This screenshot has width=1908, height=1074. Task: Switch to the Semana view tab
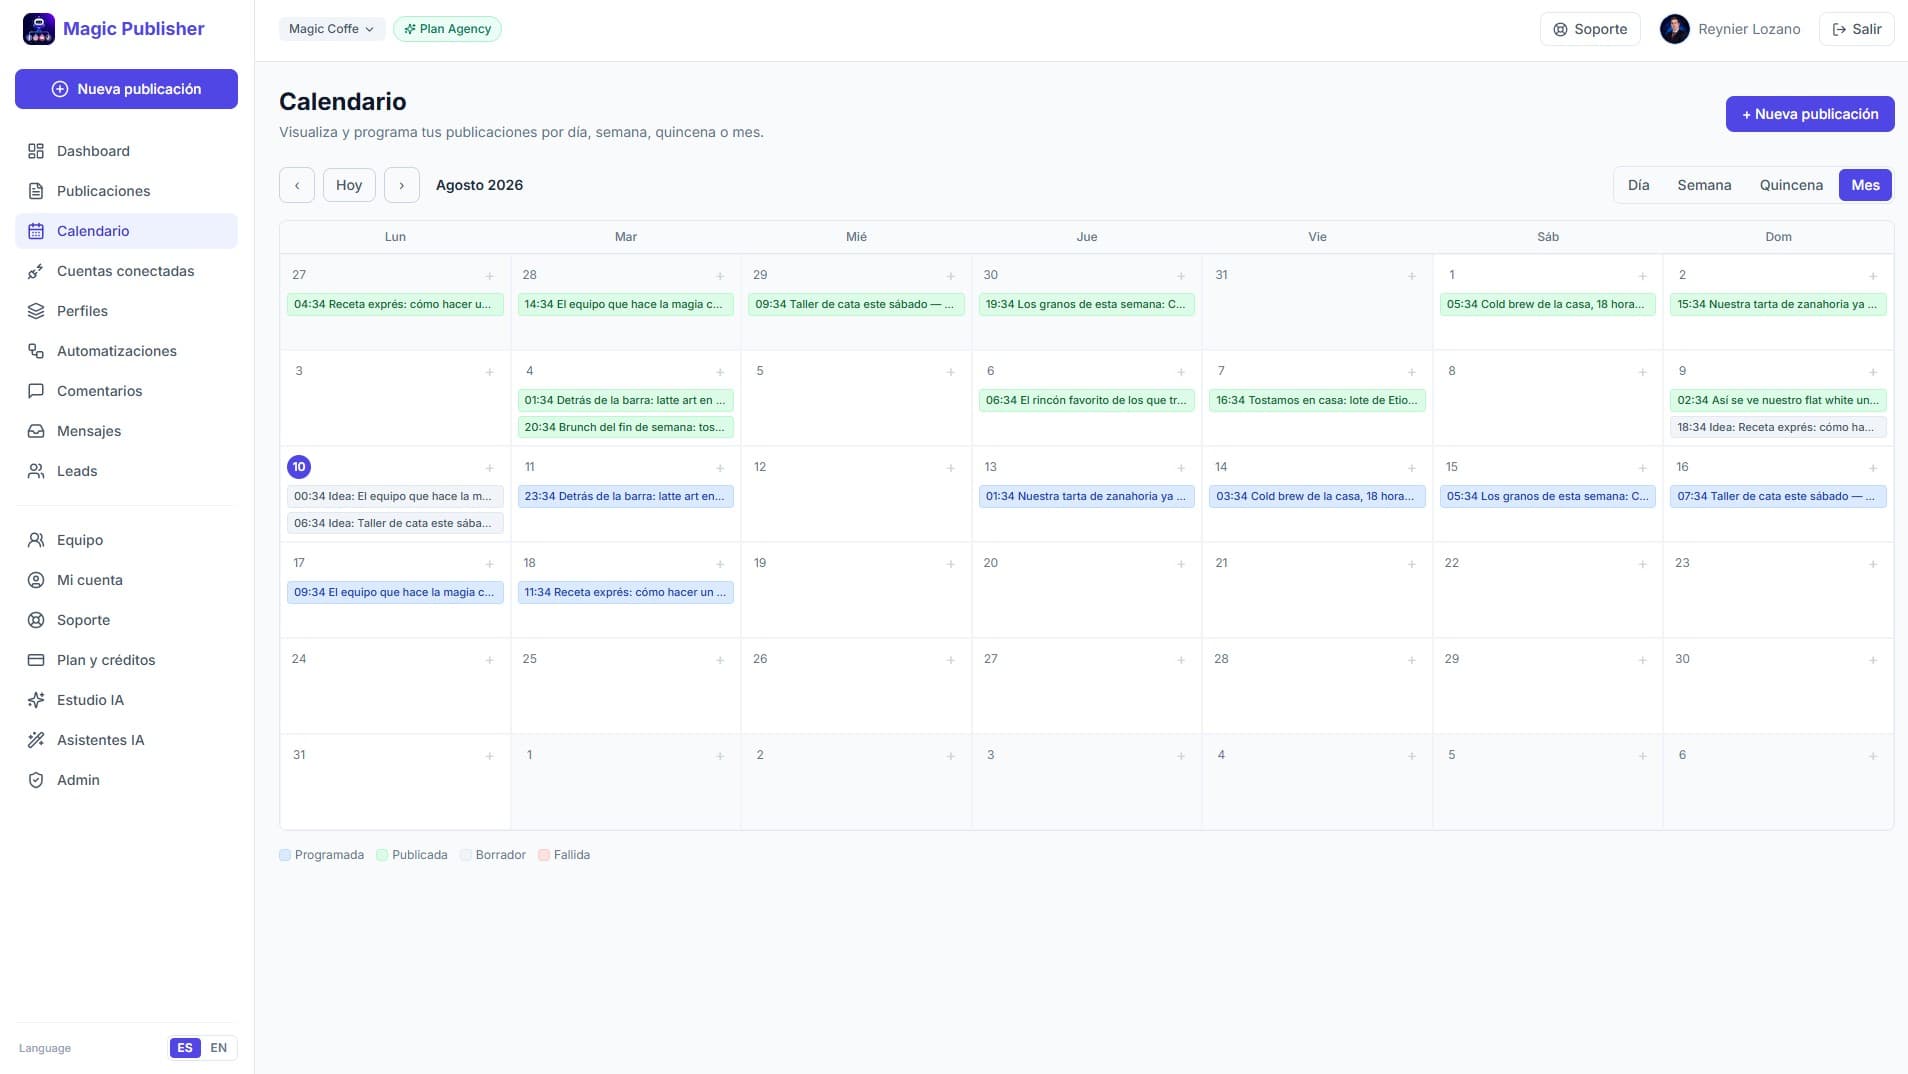[1704, 185]
